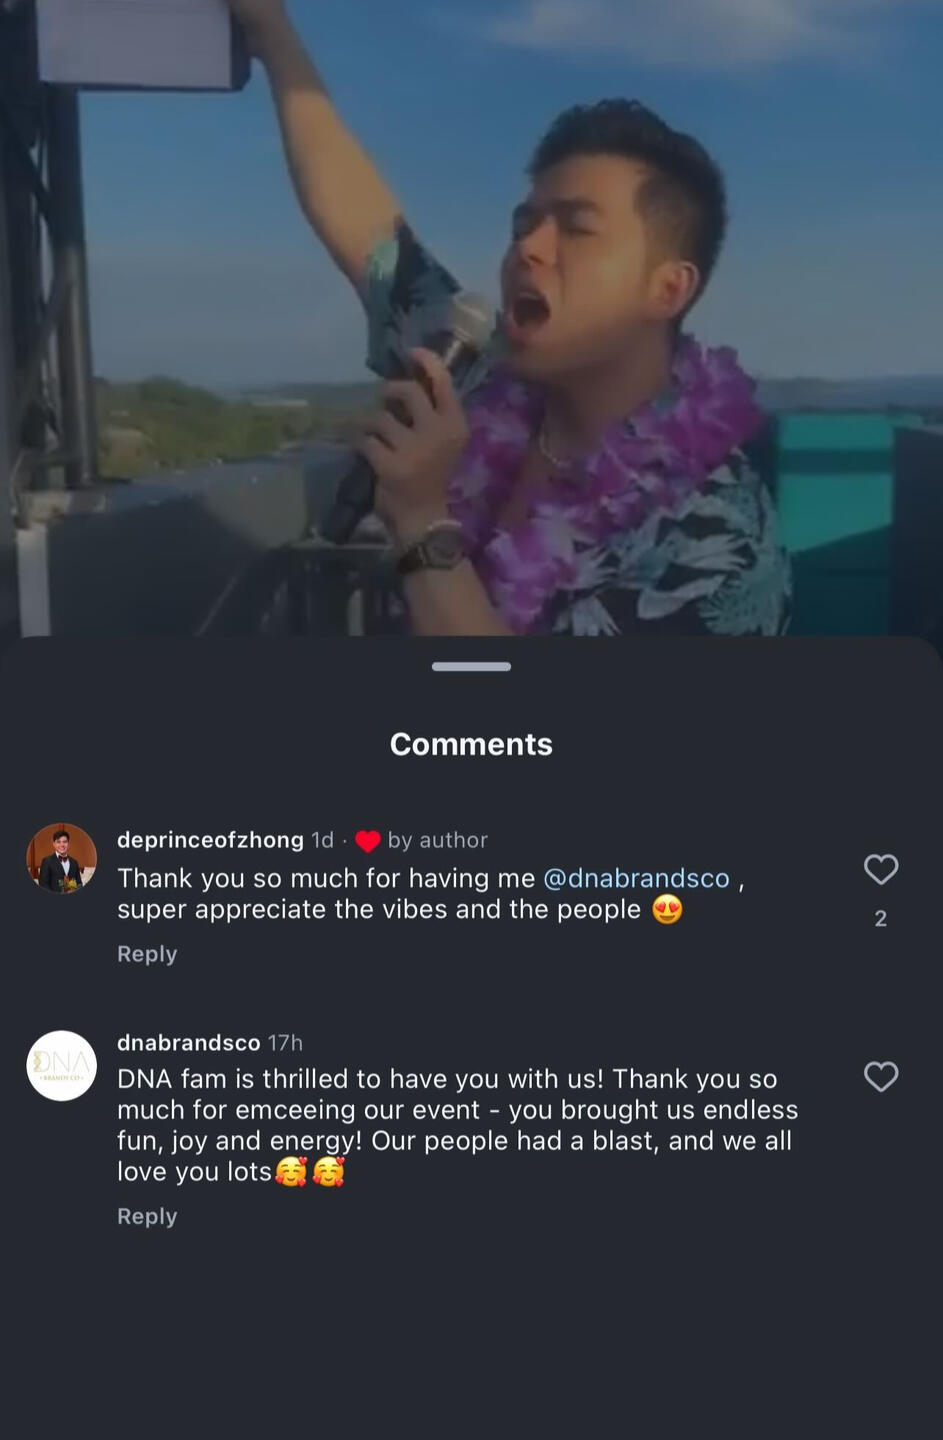
Task: Tap the "by author" label
Action: (438, 840)
